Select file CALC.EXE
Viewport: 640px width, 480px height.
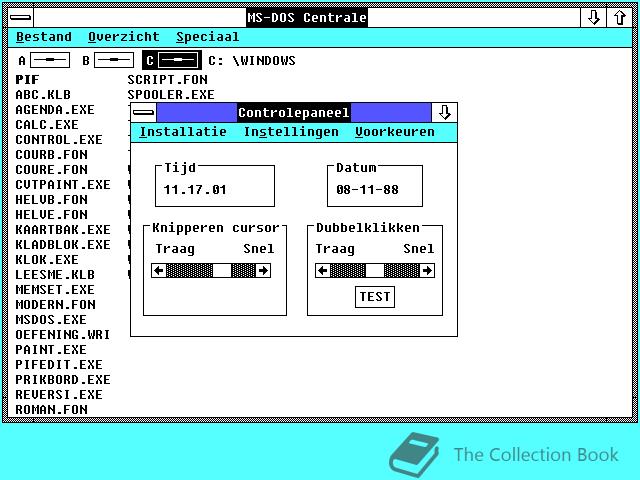[47, 125]
